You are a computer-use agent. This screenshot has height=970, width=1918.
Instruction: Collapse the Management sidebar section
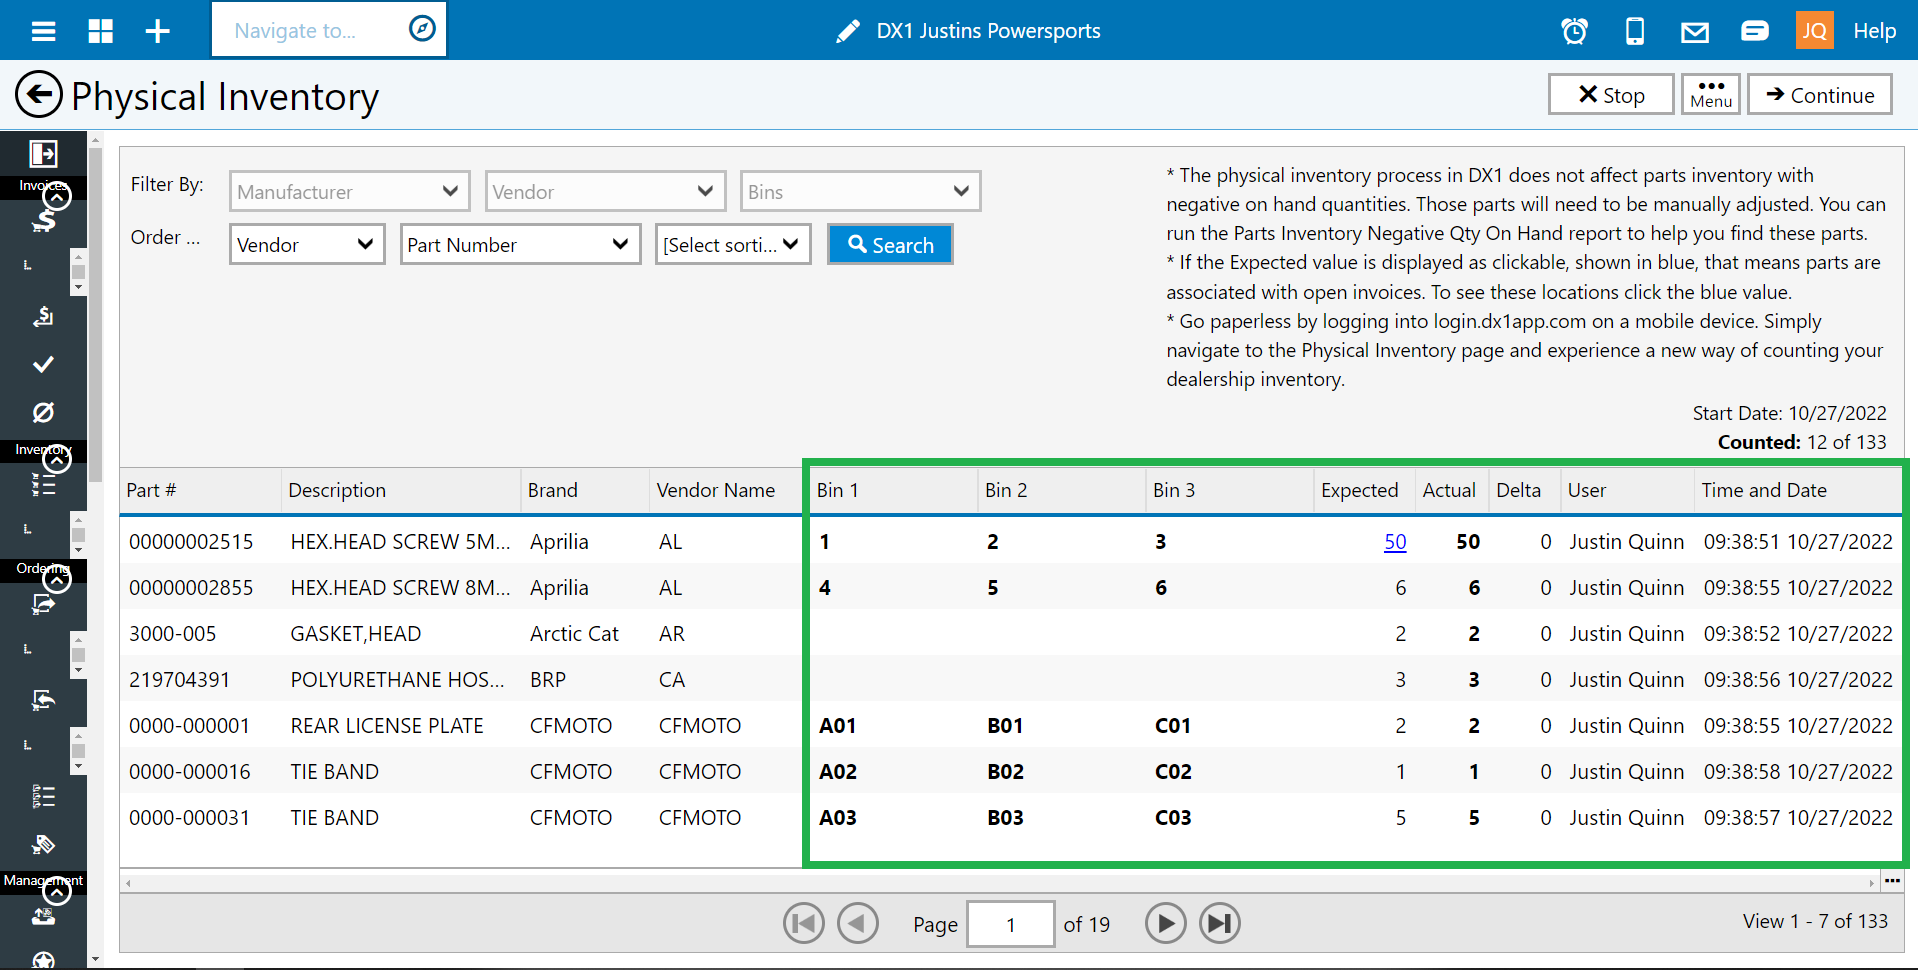tap(57, 891)
